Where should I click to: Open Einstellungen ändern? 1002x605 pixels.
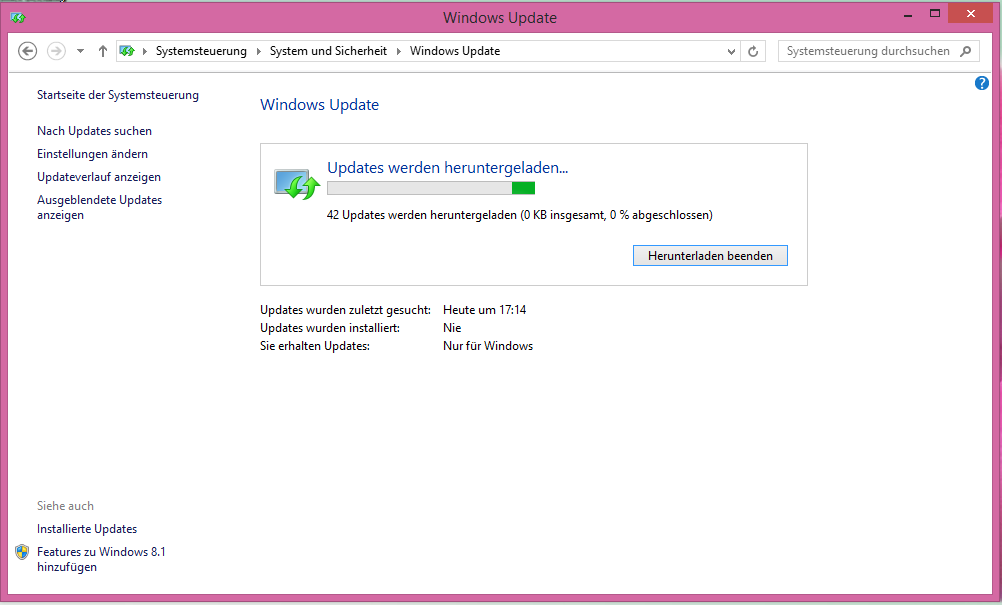point(93,154)
